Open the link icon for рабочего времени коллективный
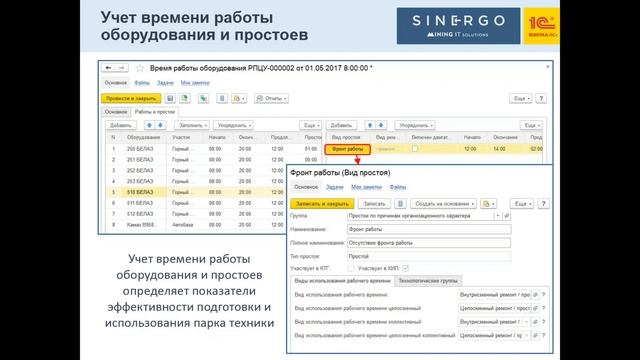This screenshot has height=360, width=640. pyautogui.click(x=535, y=322)
